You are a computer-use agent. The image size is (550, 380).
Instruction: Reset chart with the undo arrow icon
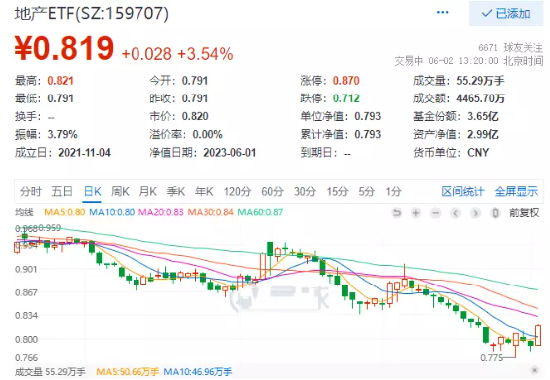pos(397,213)
